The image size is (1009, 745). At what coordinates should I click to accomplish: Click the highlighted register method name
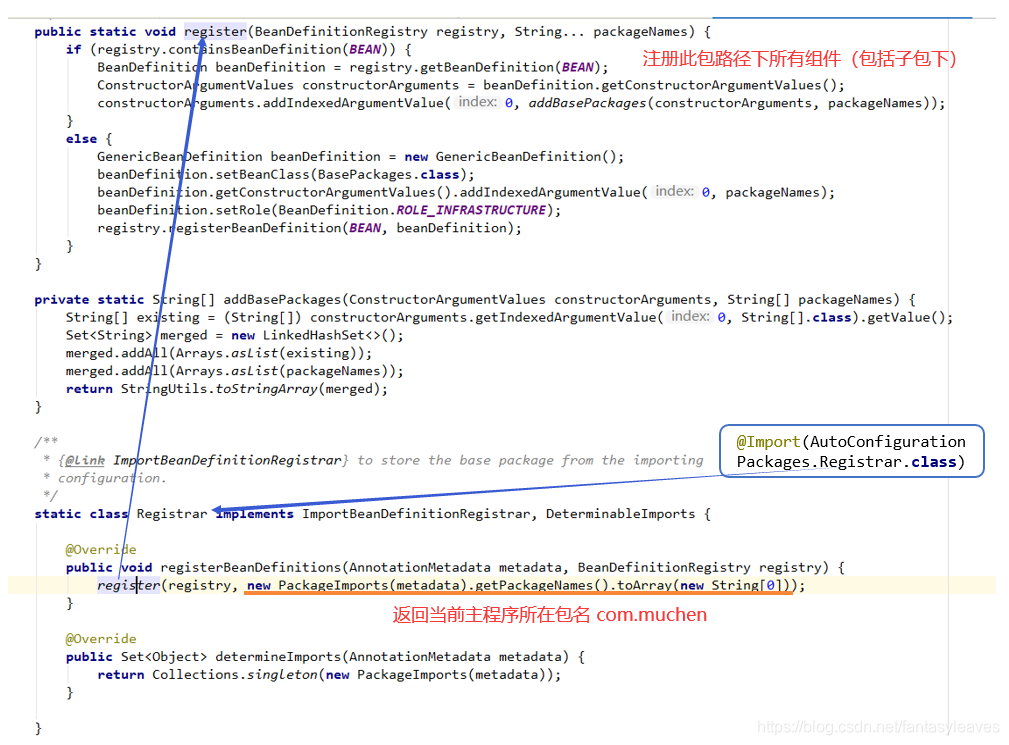coord(214,31)
